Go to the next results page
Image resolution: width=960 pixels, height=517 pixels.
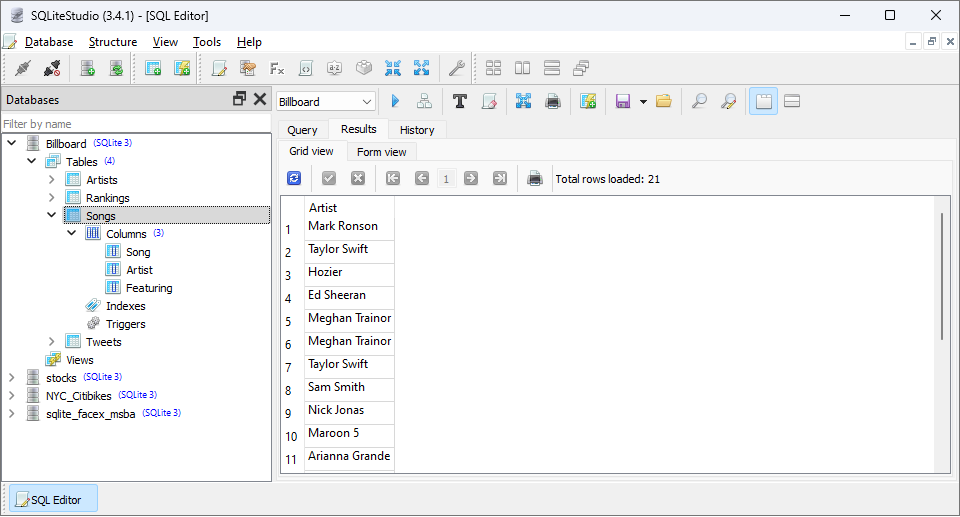471,178
